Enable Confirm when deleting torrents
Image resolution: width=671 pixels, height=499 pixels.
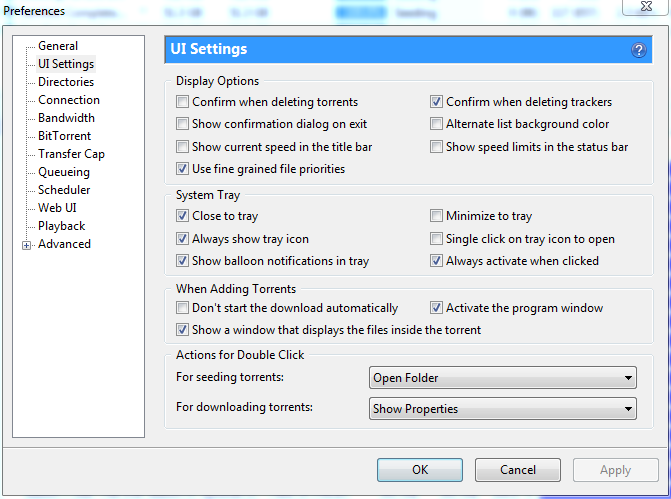click(x=182, y=102)
